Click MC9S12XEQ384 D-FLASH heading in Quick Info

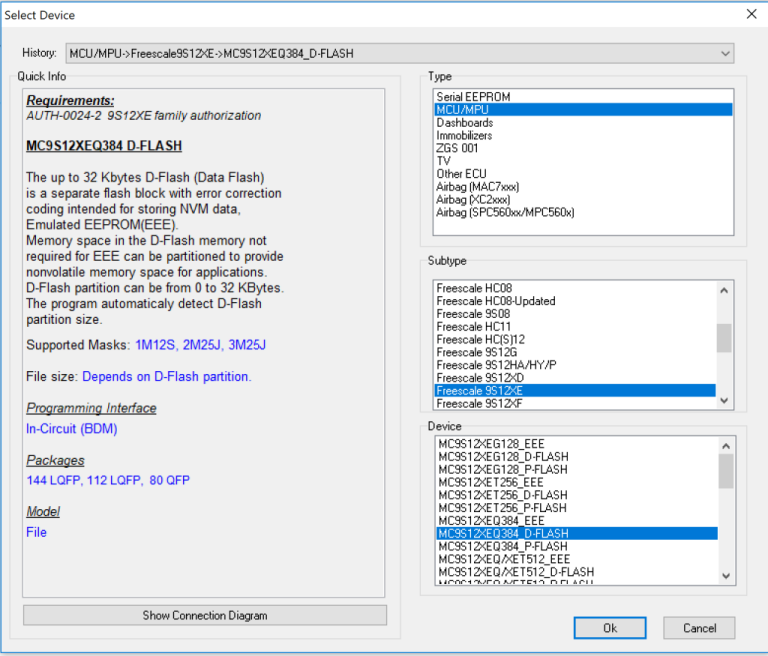pos(104,146)
